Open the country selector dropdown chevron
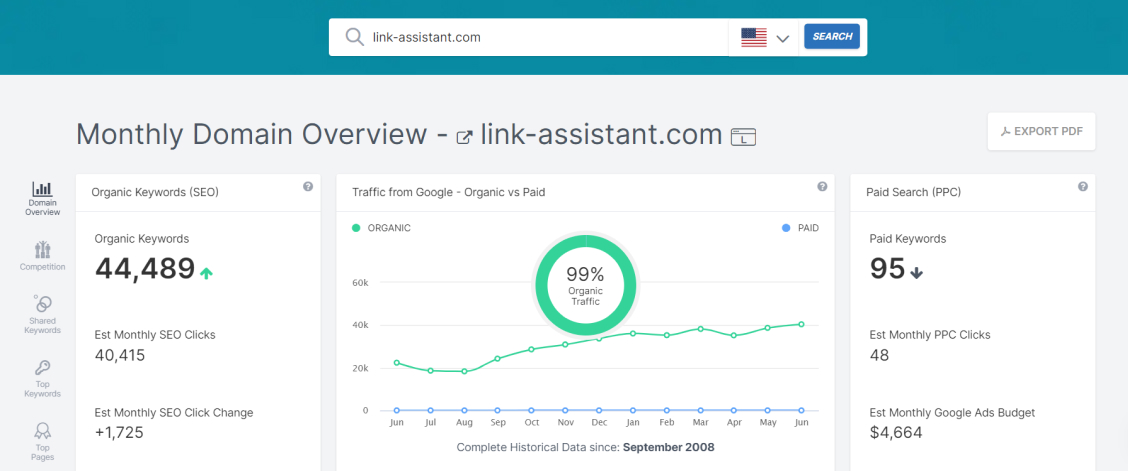This screenshot has height=471, width=1128. 783,38
